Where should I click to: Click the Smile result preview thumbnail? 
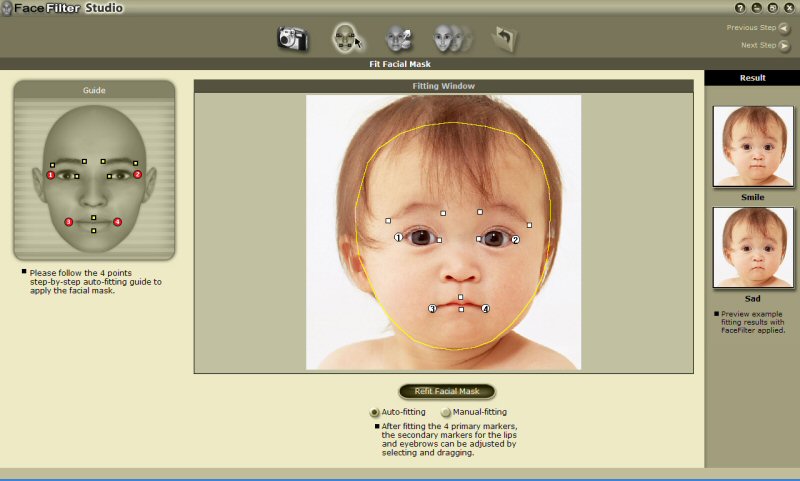[752, 146]
